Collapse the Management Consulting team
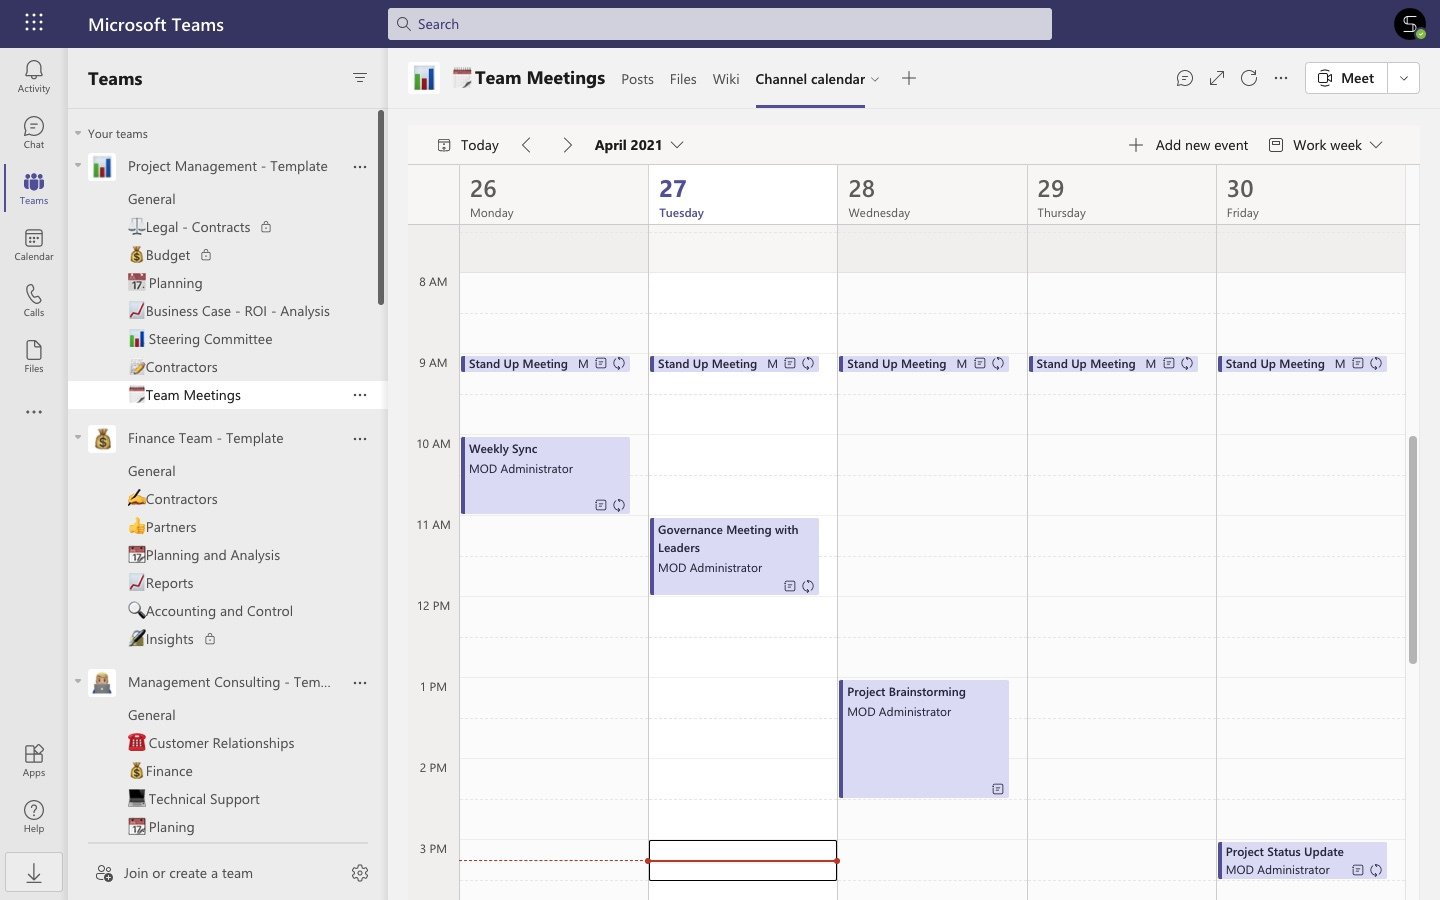This screenshot has width=1440, height=900. (x=78, y=682)
